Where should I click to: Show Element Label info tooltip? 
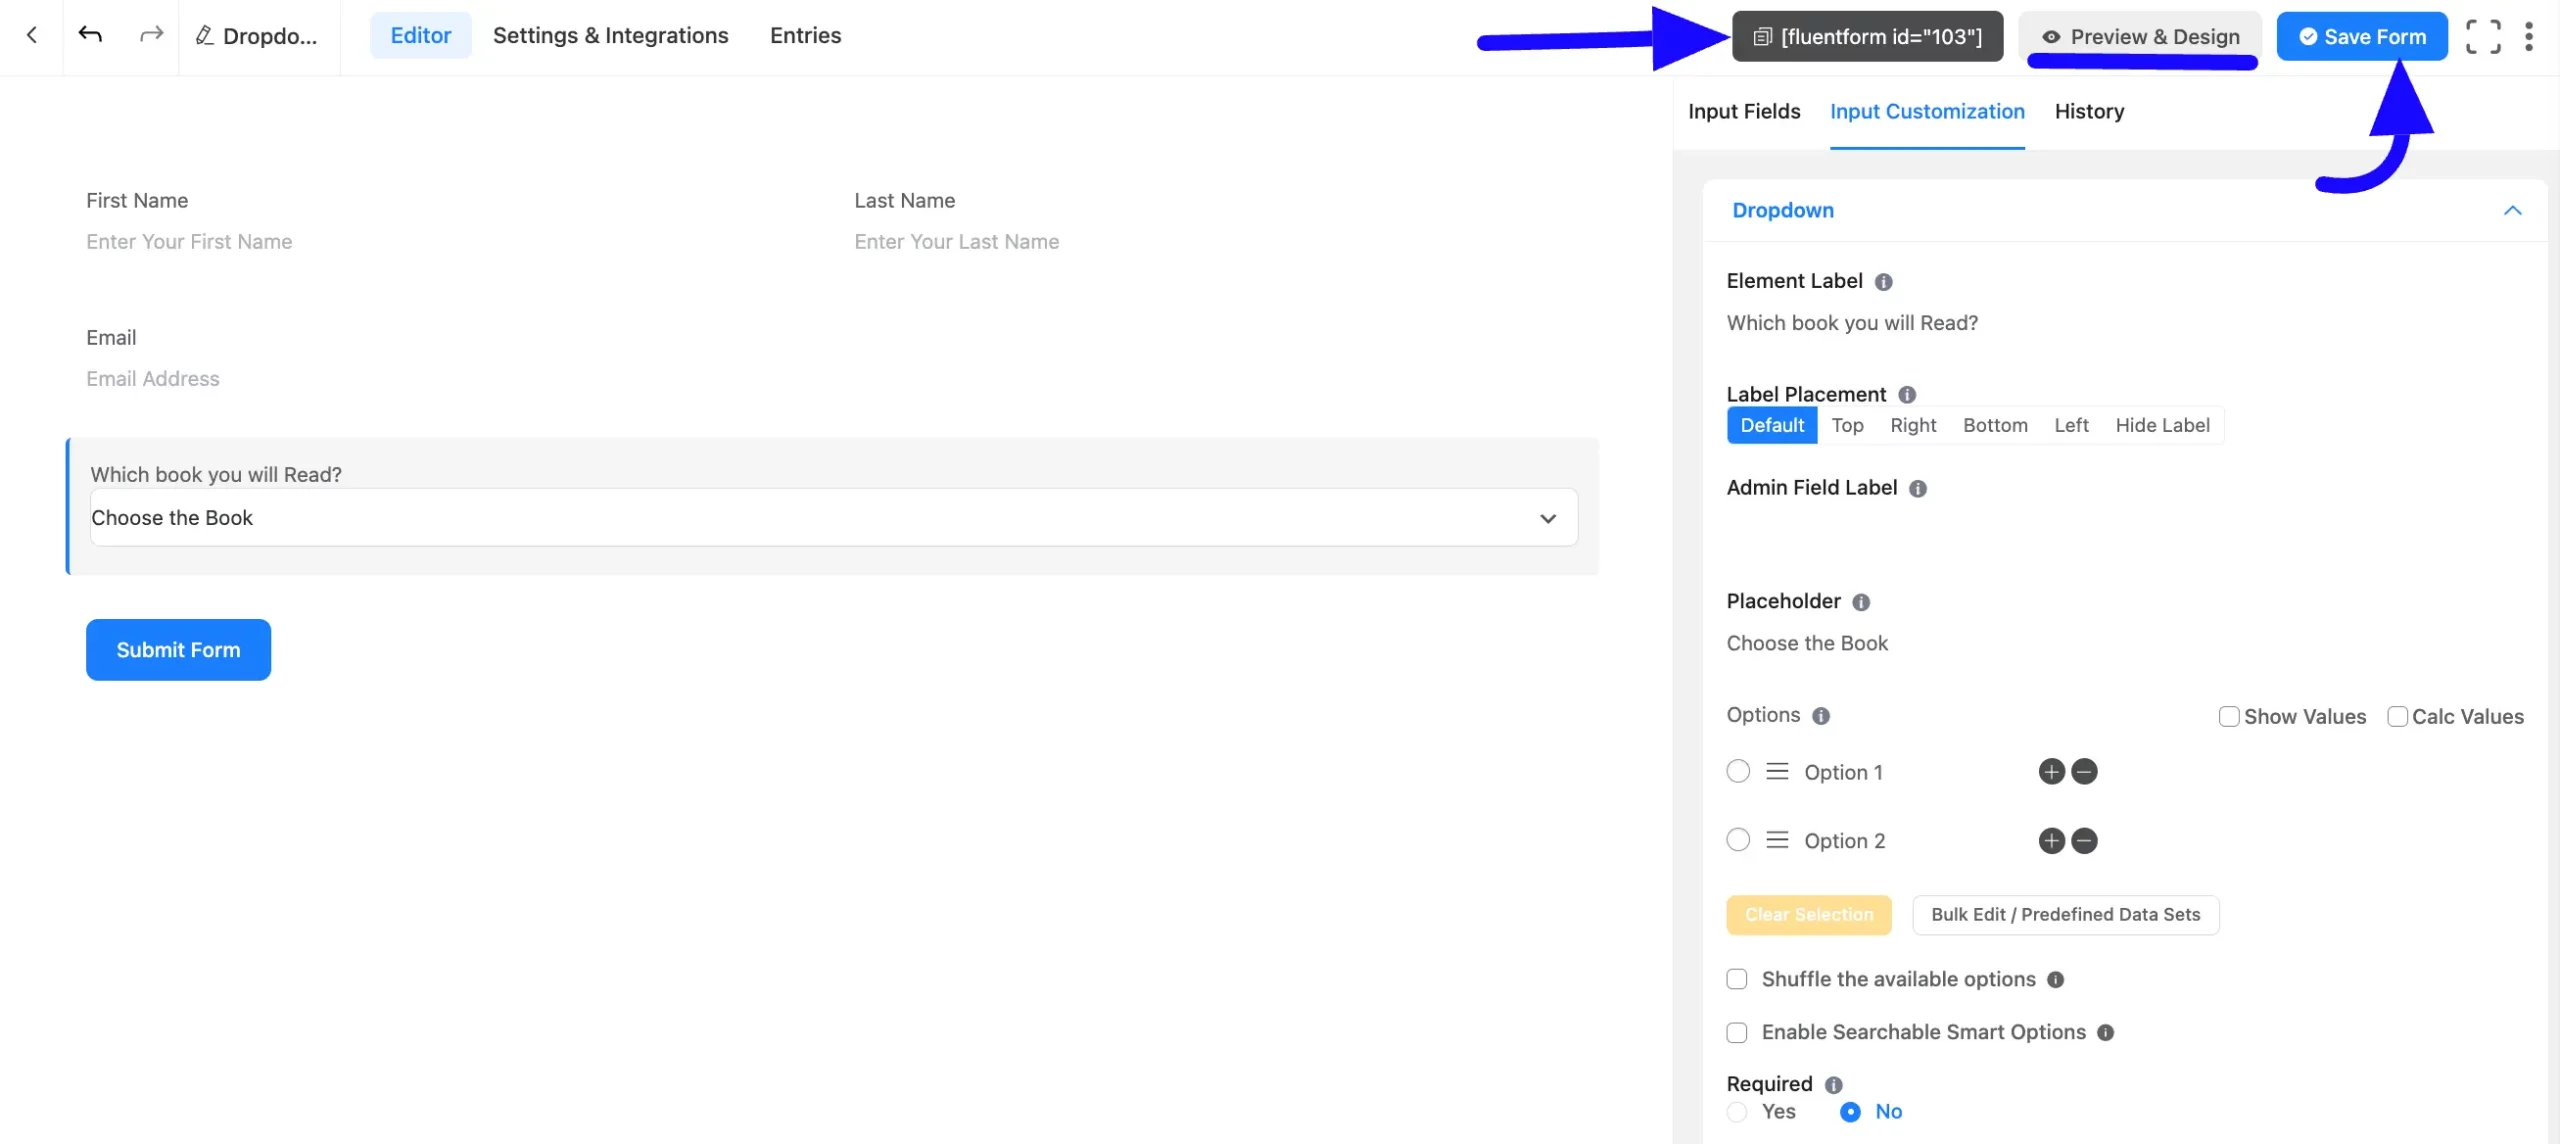tap(1883, 282)
